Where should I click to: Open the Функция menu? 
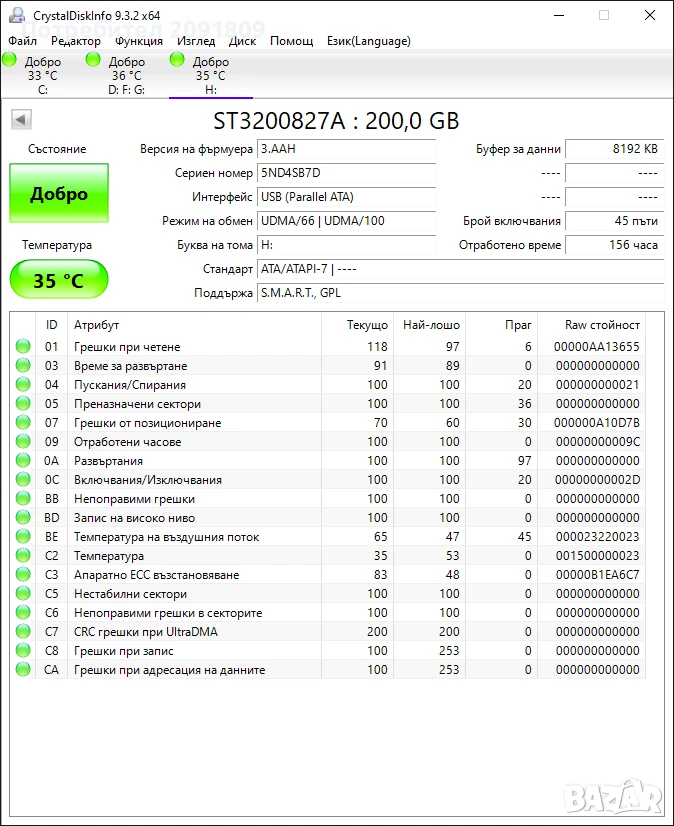coord(139,41)
